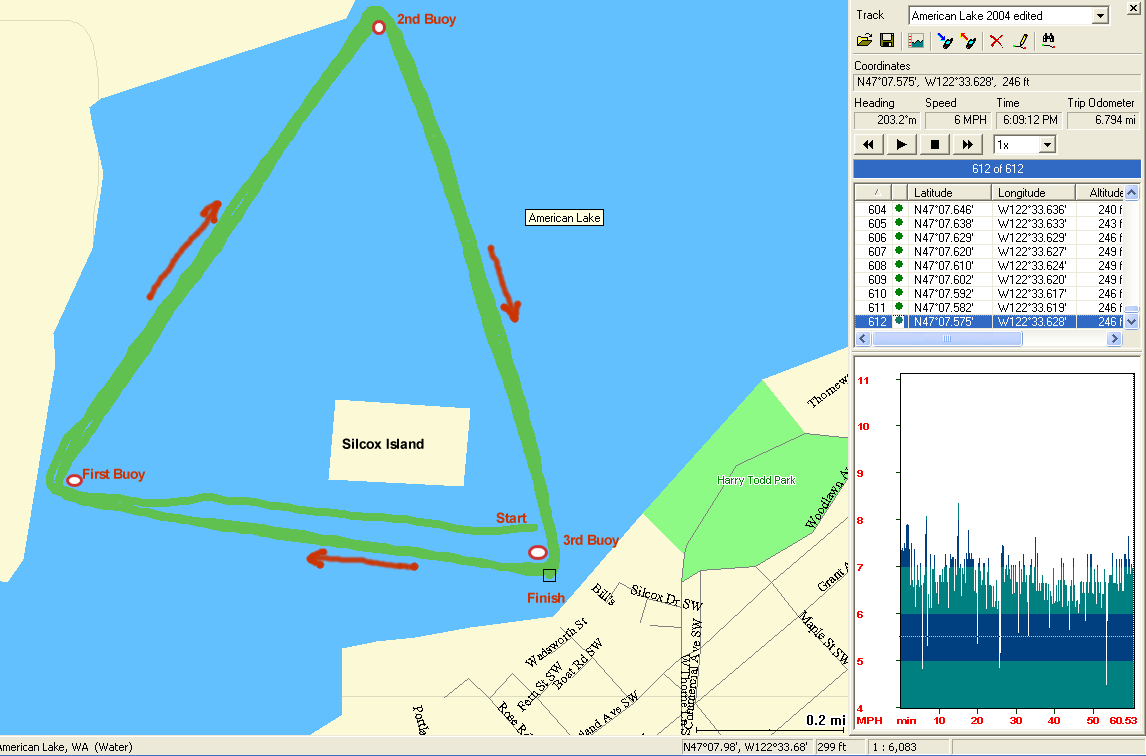Image resolution: width=1146 pixels, height=756 pixels.
Task: Click the horizontal scrollbar right arrow in table
Action: (x=1115, y=340)
